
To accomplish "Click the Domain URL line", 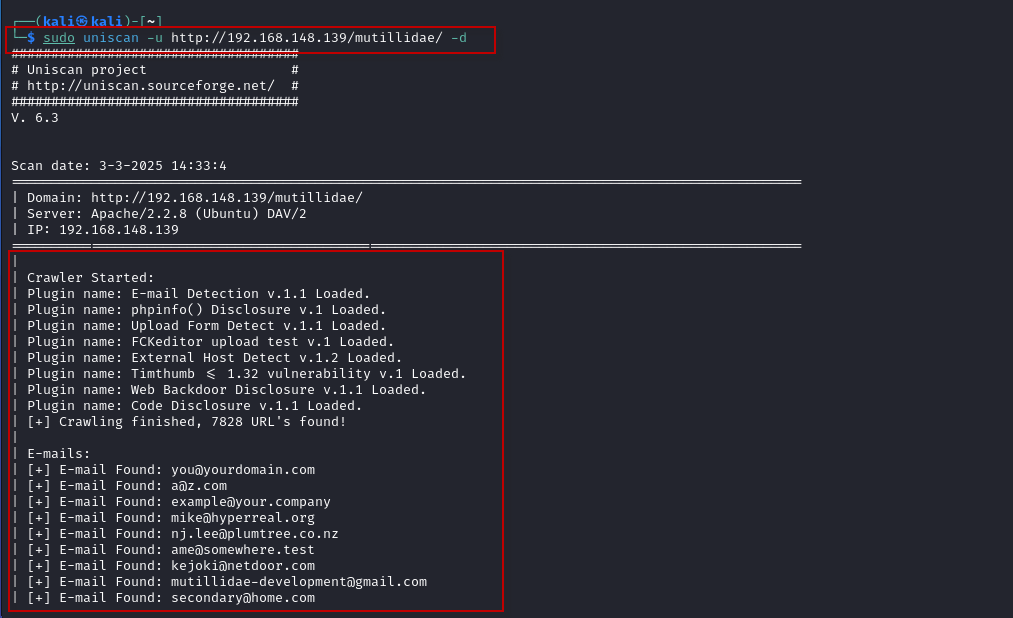I will pos(194,198).
